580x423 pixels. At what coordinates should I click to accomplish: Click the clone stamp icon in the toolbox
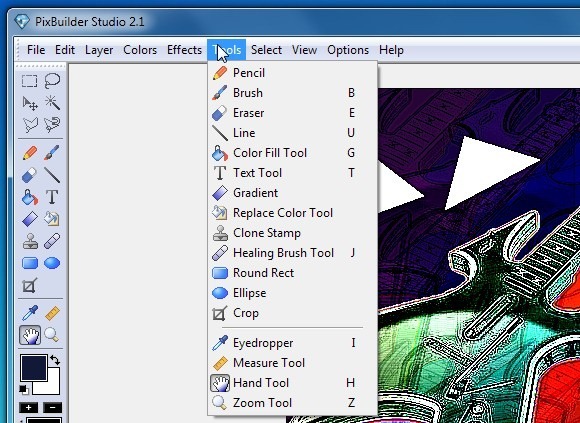pyautogui.click(x=30, y=241)
